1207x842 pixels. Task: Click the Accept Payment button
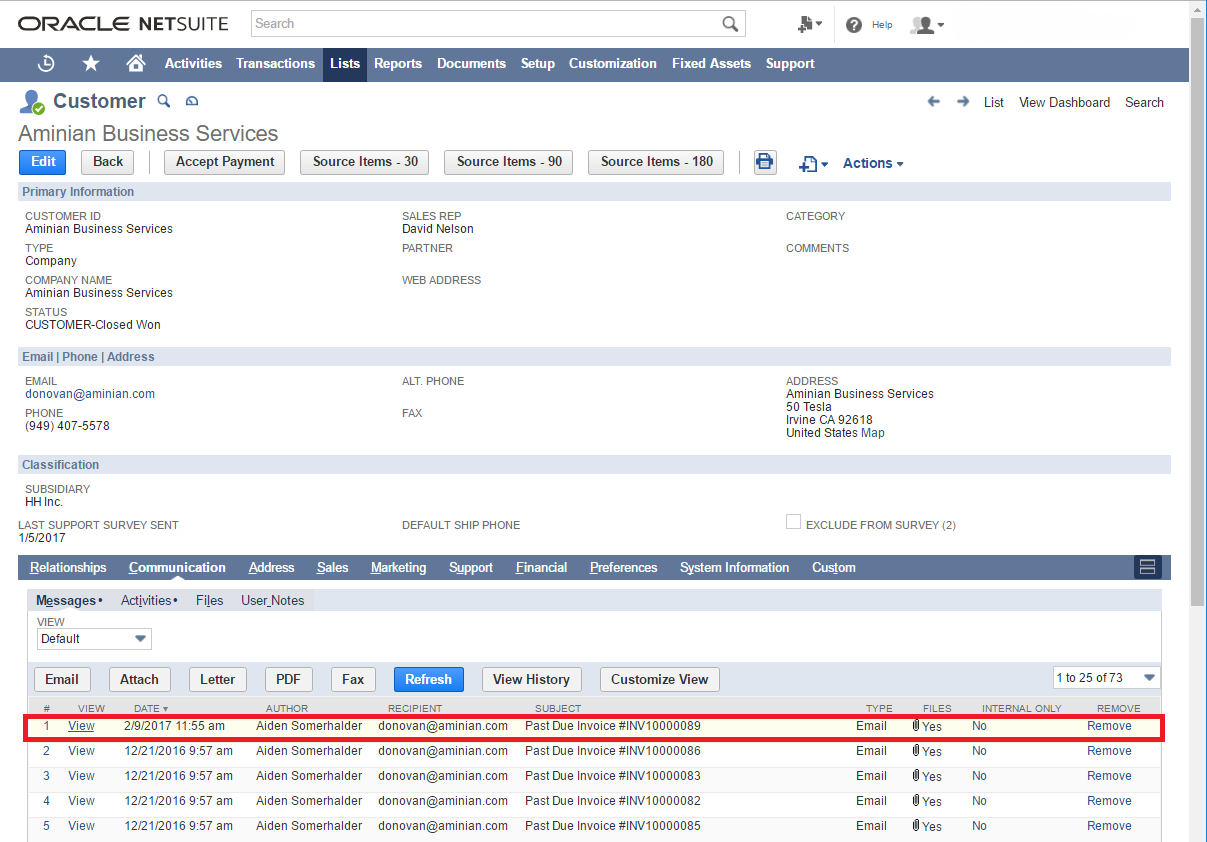(x=225, y=162)
